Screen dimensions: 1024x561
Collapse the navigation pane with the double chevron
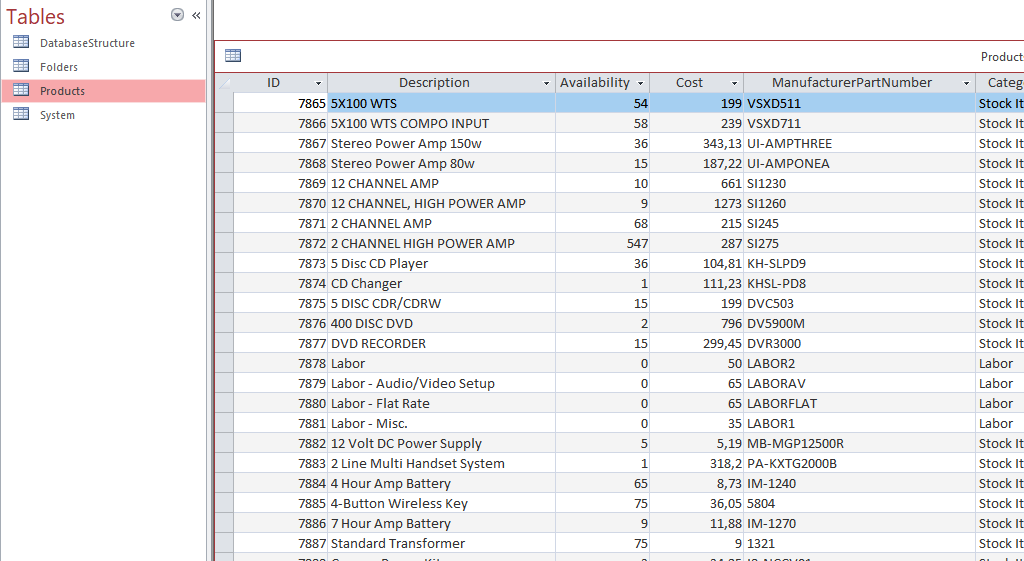pos(196,15)
